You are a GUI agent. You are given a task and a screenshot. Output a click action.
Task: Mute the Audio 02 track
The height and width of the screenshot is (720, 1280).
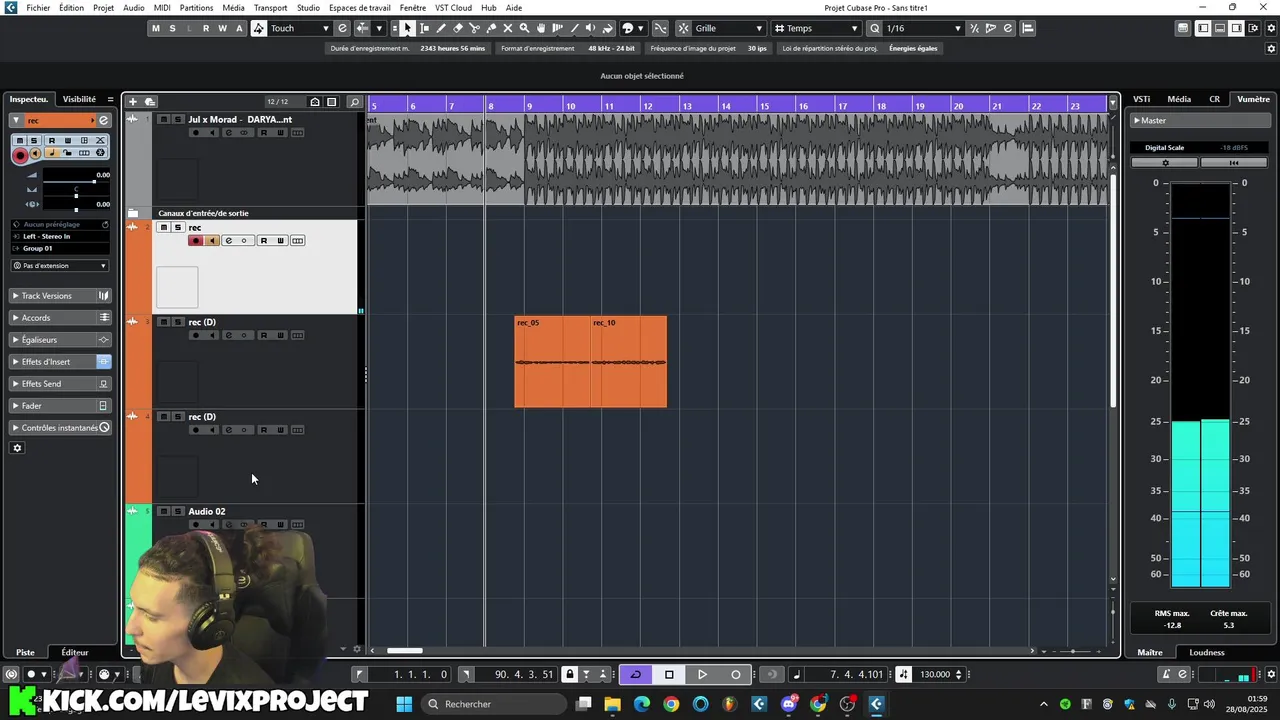click(x=164, y=511)
